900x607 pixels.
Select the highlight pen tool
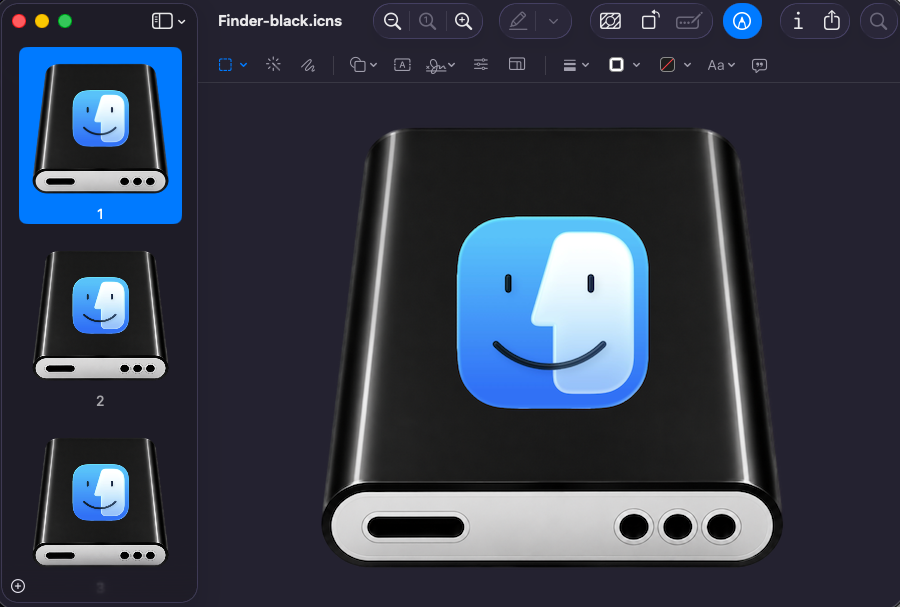(518, 21)
